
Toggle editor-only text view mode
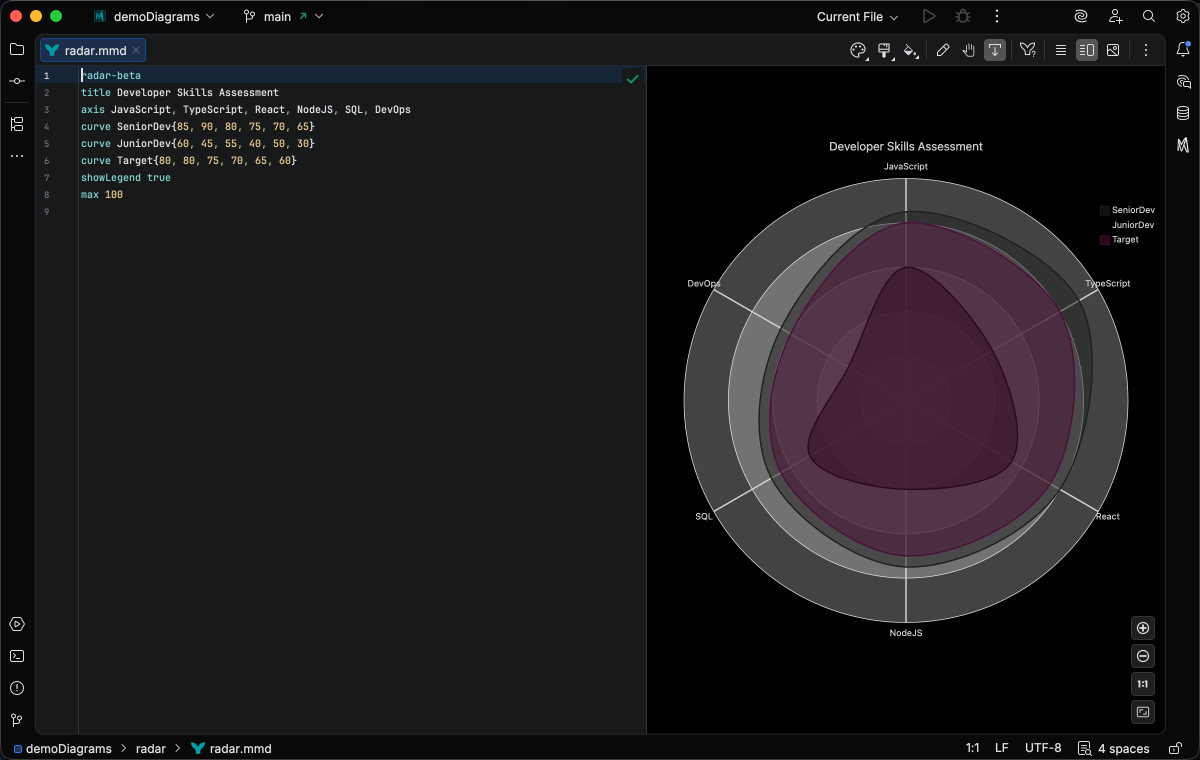(x=1060, y=50)
